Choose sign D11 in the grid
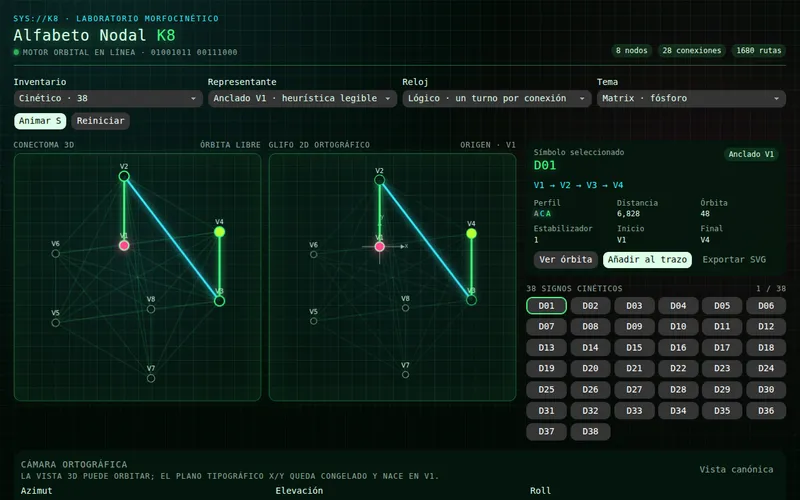 (x=722, y=327)
